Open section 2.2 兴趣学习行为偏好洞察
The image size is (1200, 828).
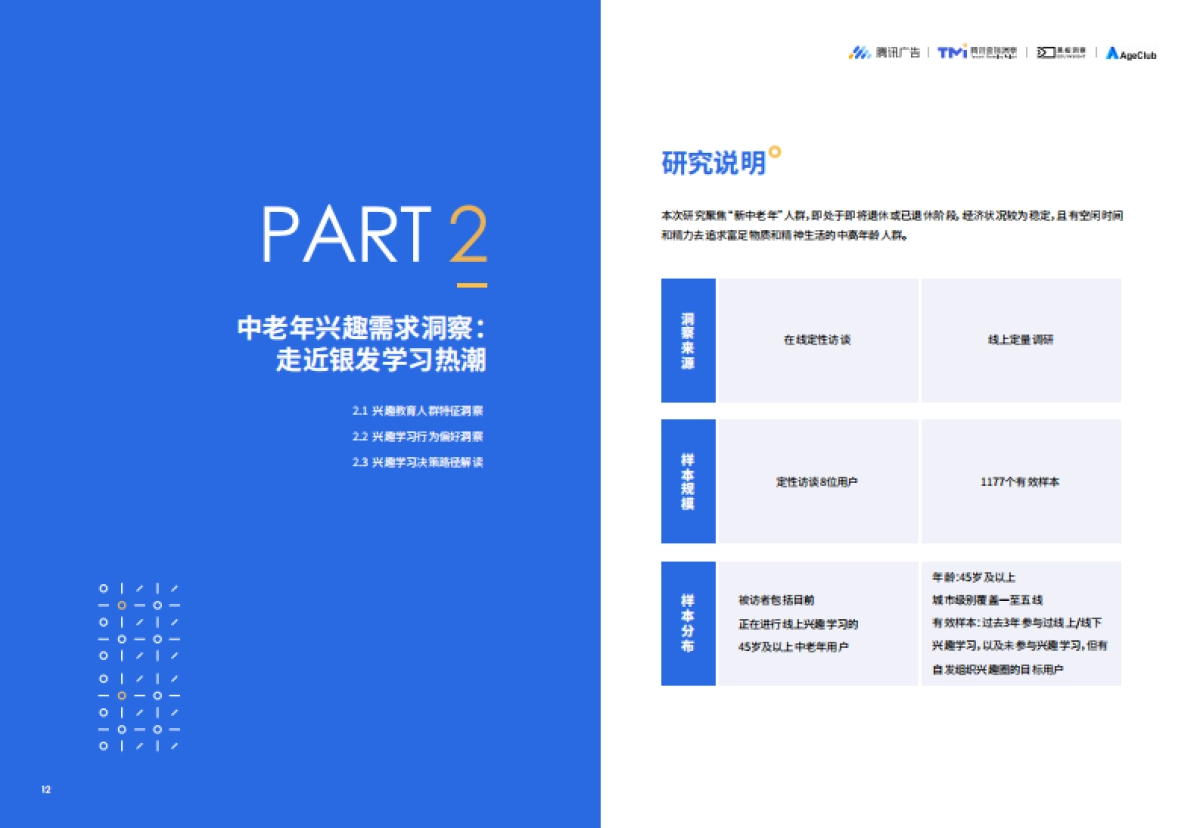click(x=420, y=436)
